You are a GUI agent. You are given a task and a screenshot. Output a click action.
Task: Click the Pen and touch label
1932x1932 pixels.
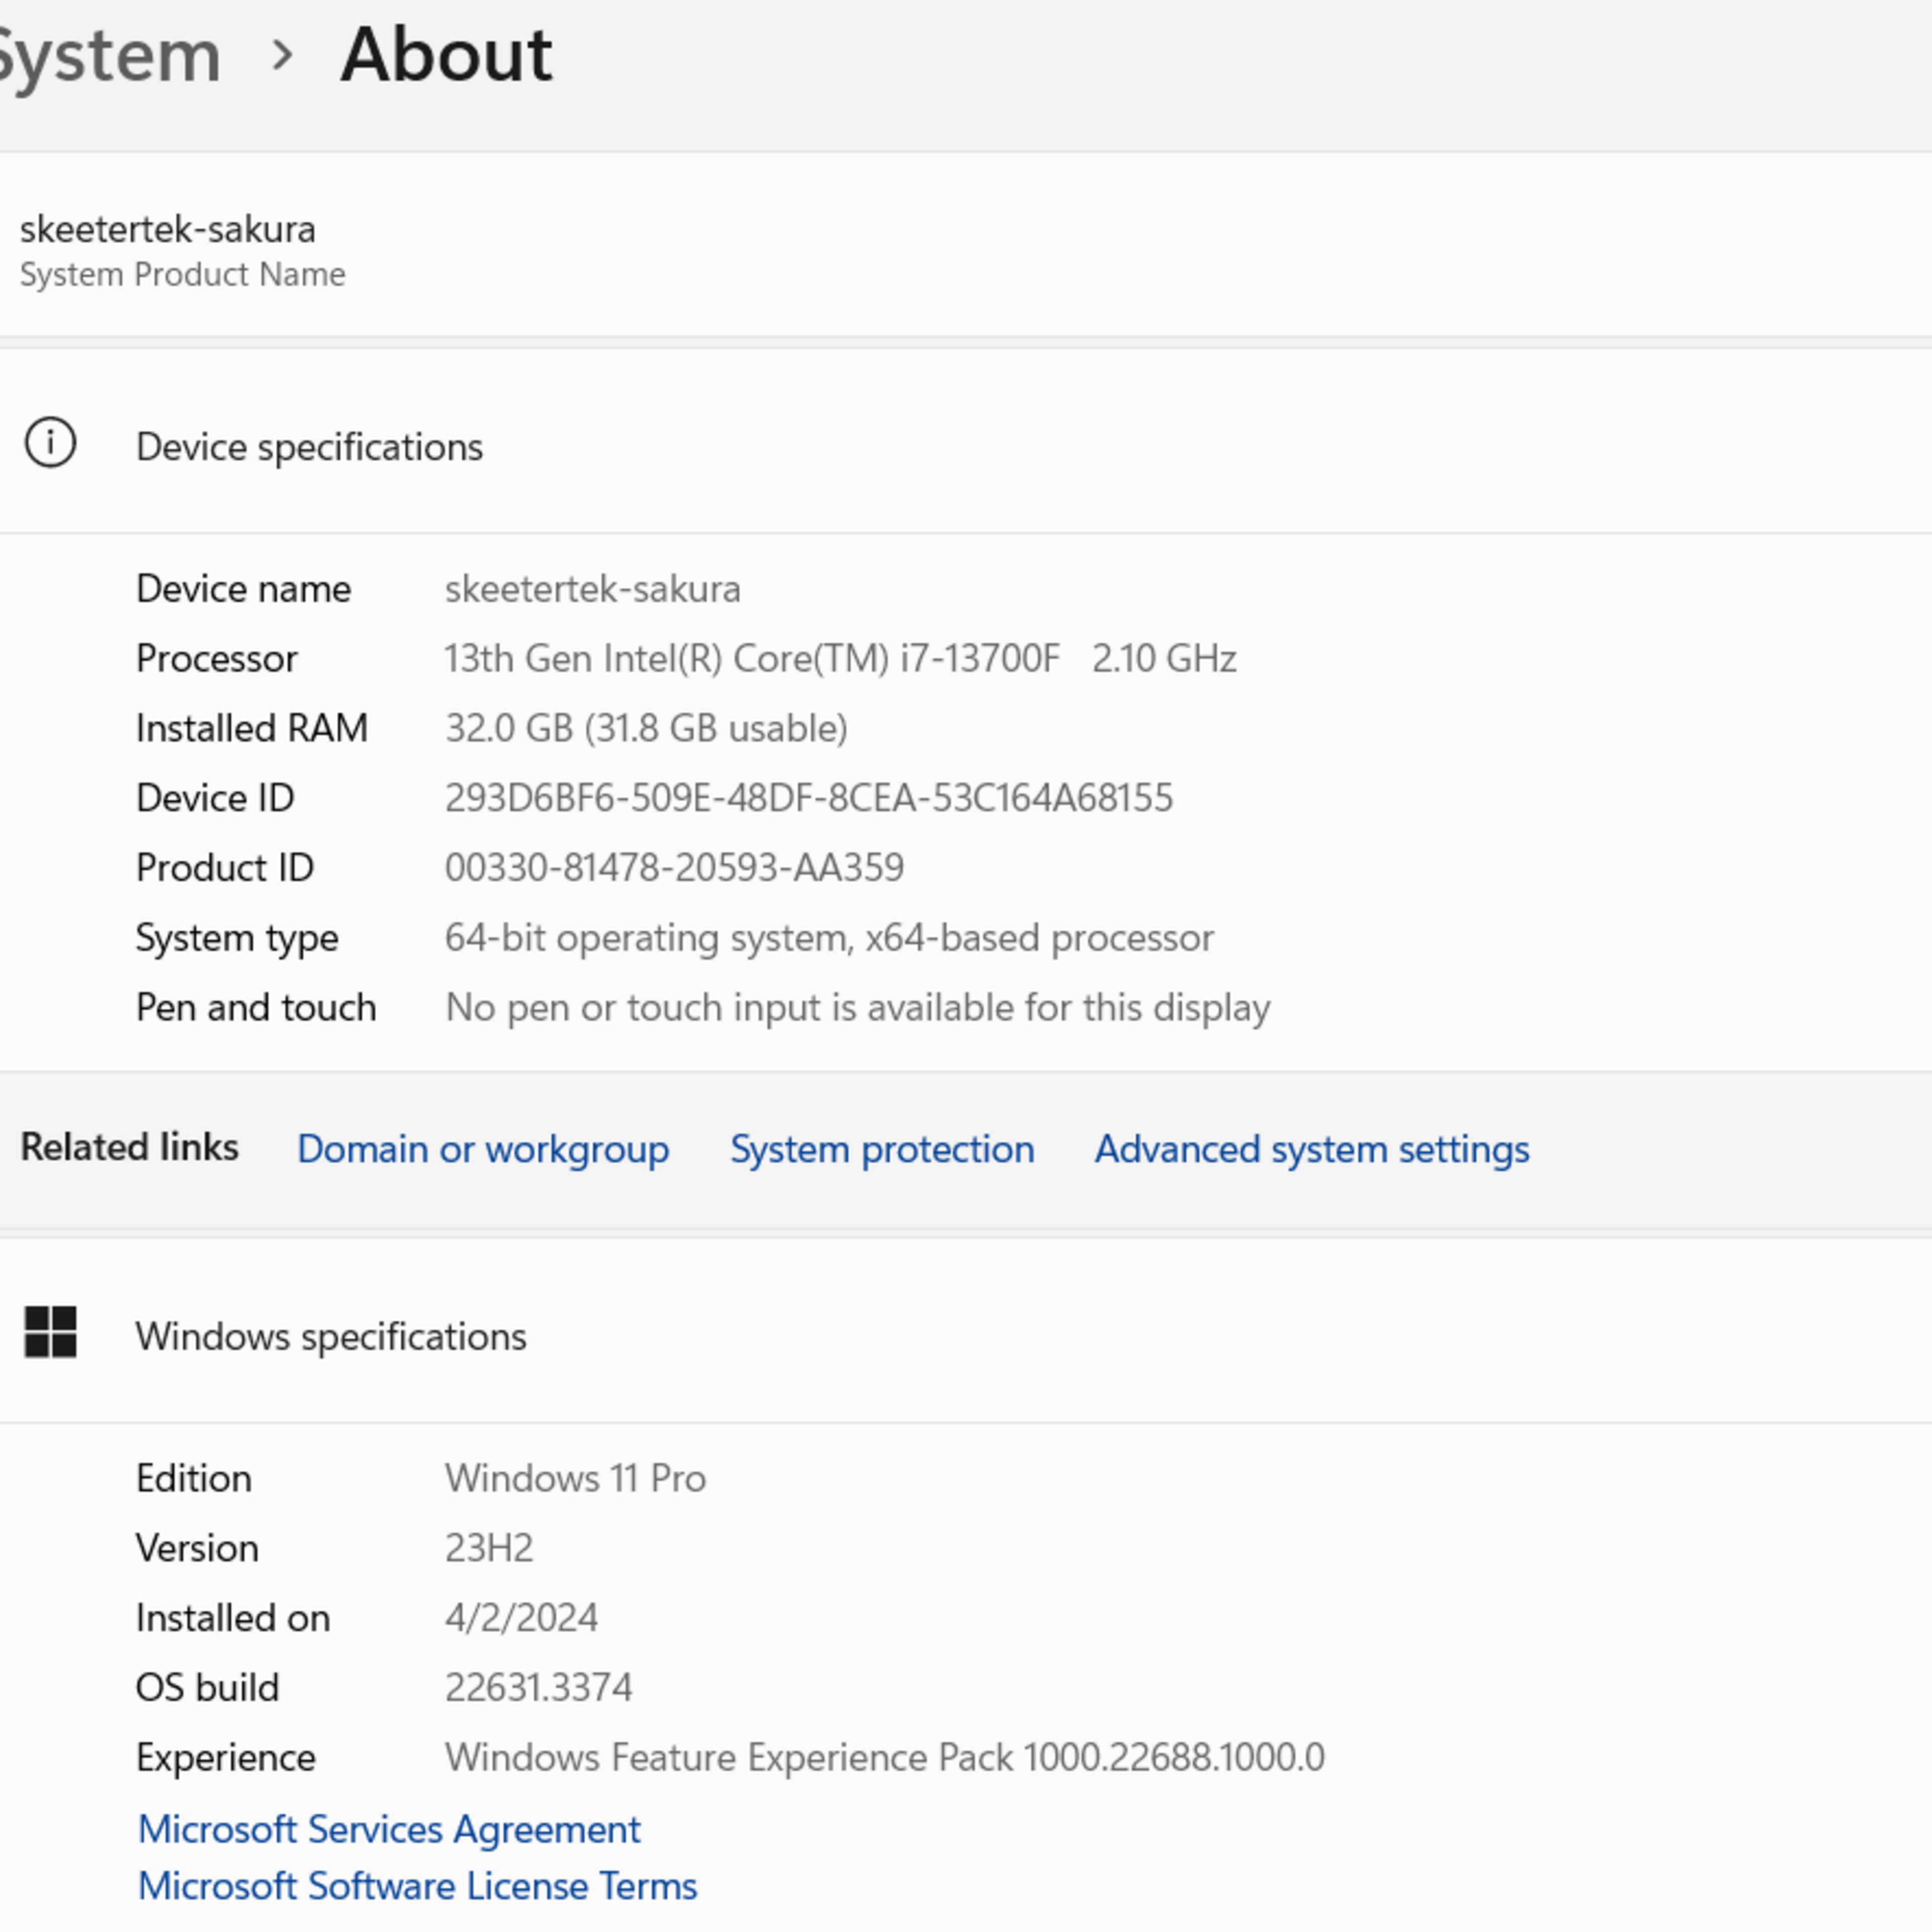tap(256, 1007)
